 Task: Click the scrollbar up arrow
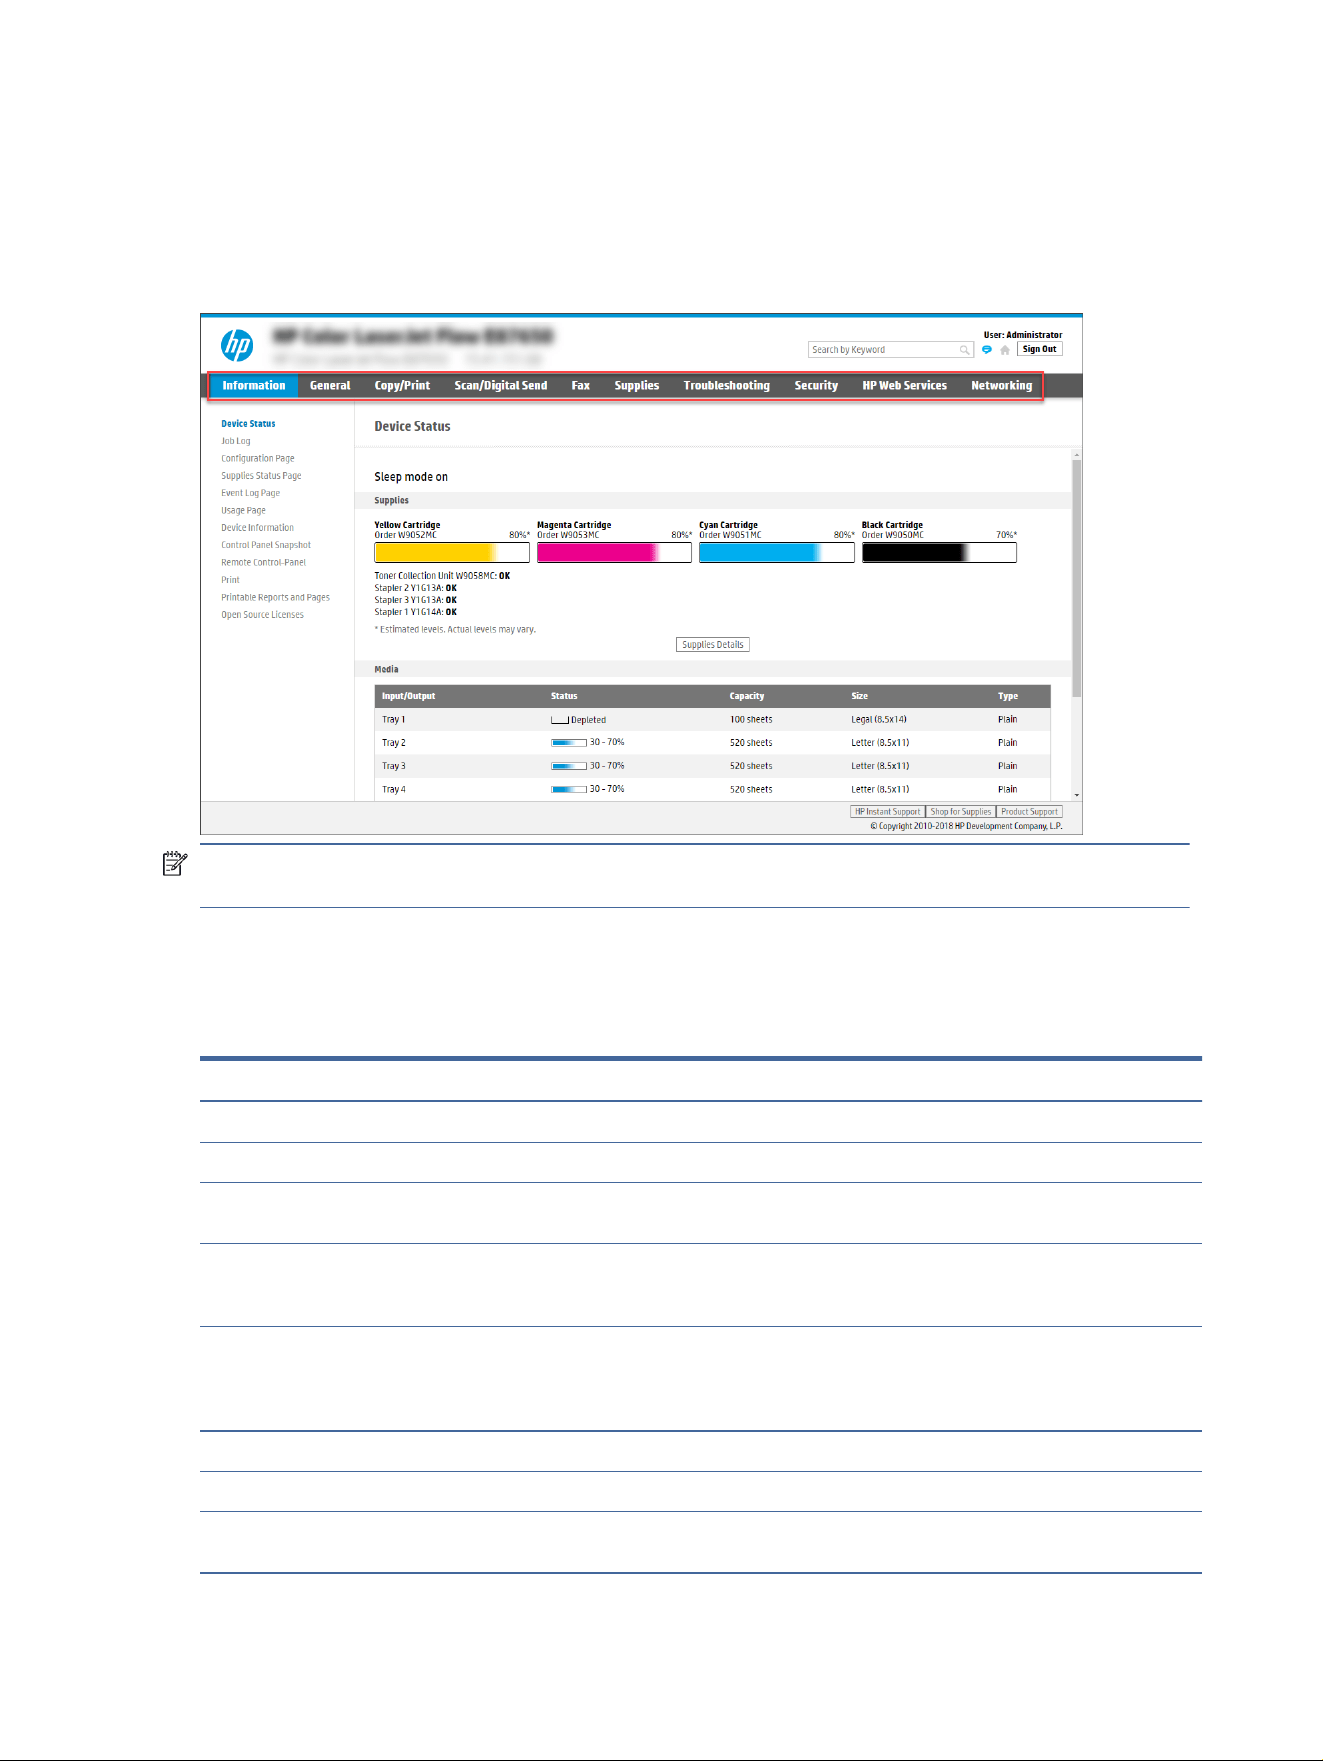pyautogui.click(x=1077, y=455)
